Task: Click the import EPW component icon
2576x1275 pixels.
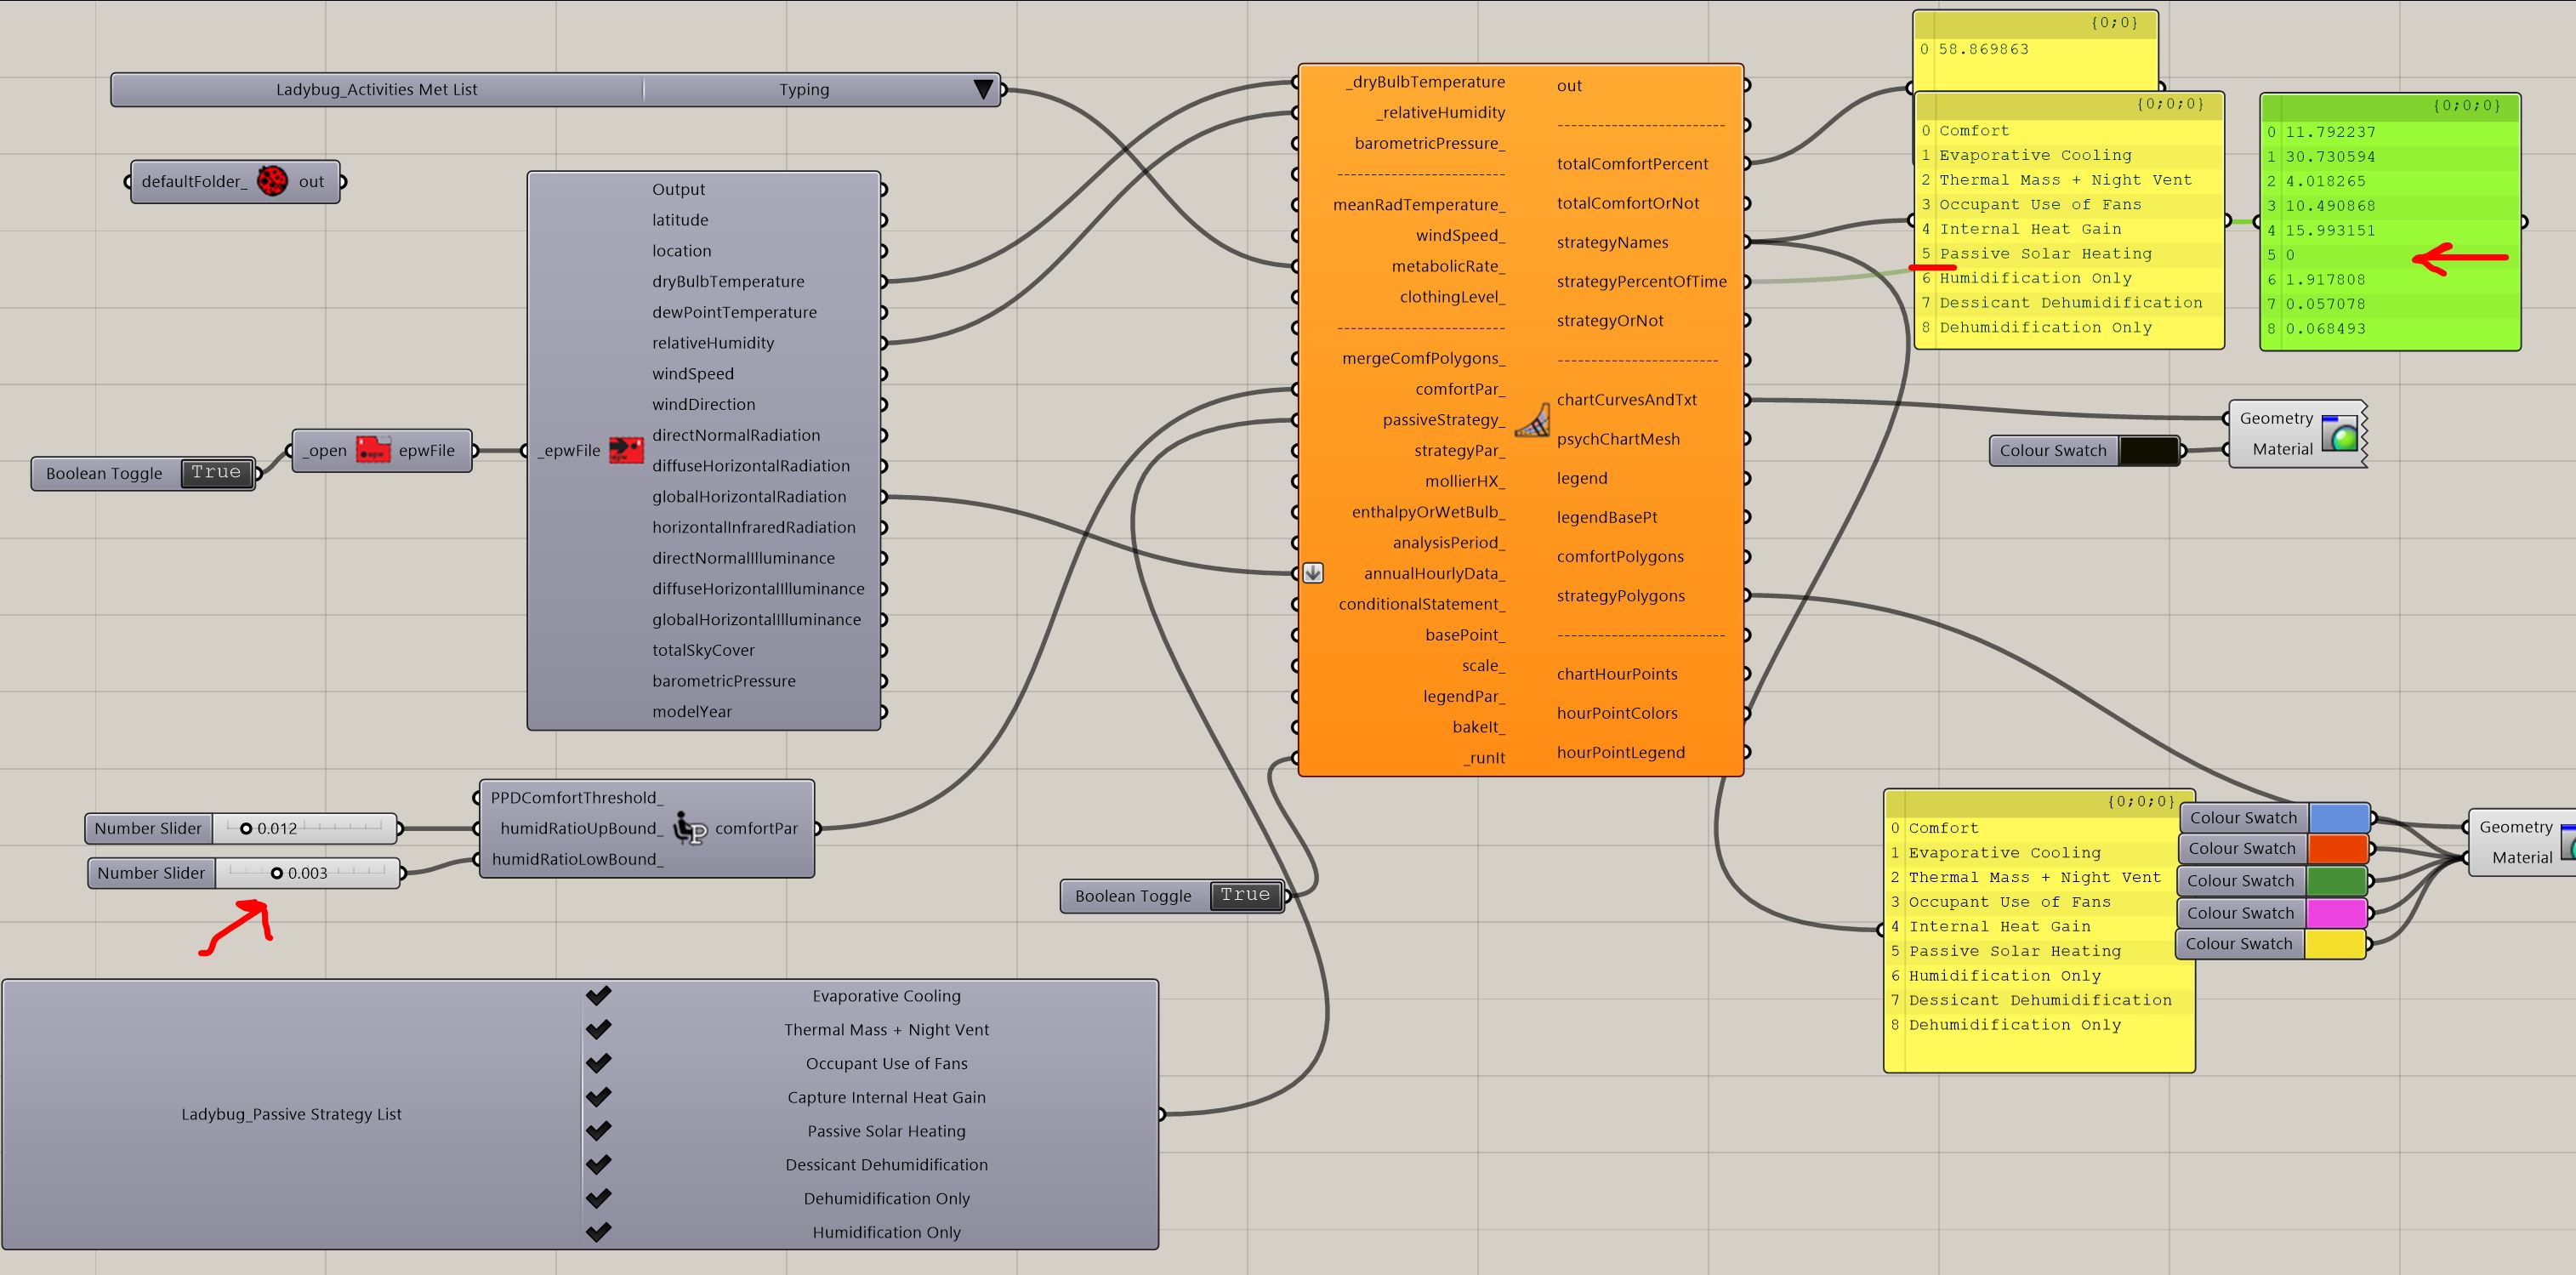Action: pos(626,450)
